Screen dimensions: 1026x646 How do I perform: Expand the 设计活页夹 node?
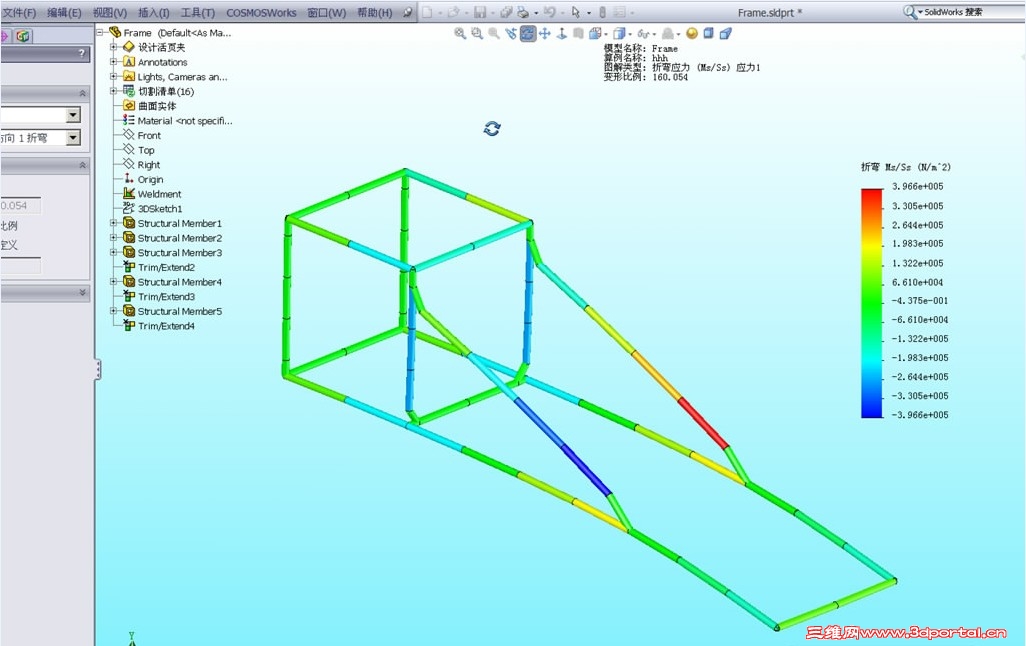[x=114, y=47]
